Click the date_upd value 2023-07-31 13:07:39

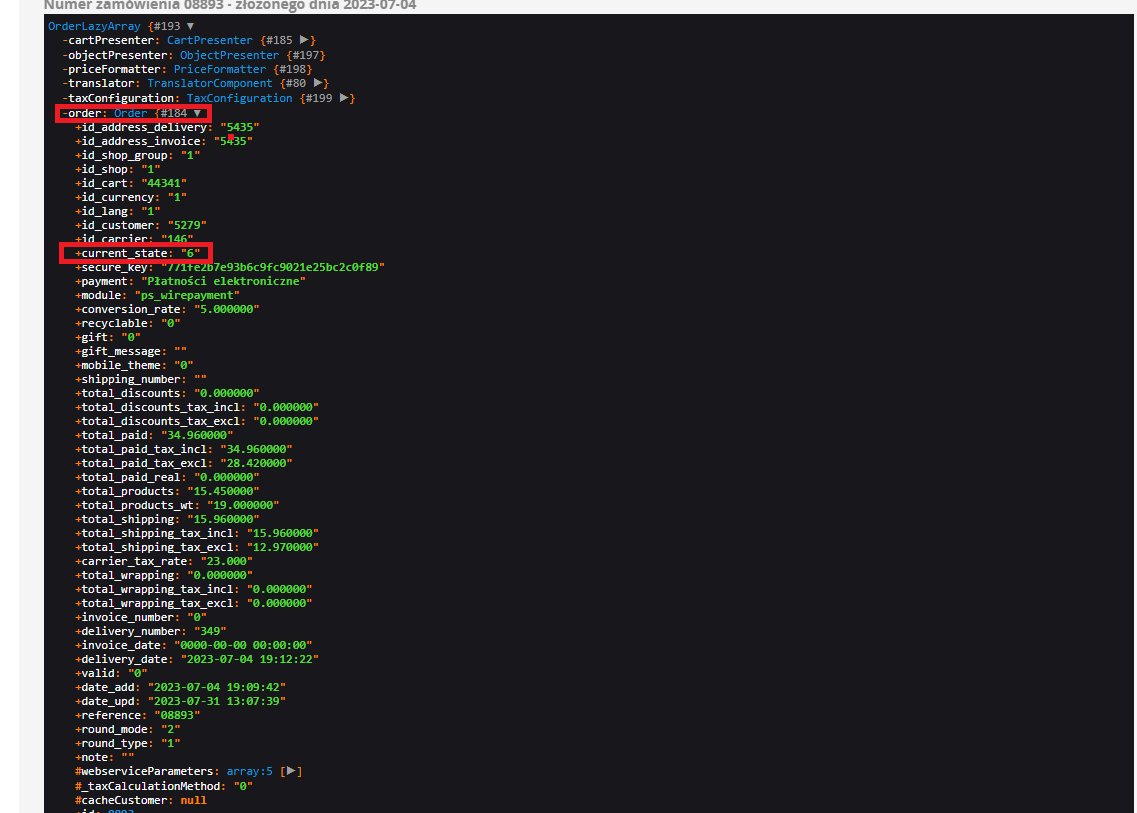[x=217, y=701]
